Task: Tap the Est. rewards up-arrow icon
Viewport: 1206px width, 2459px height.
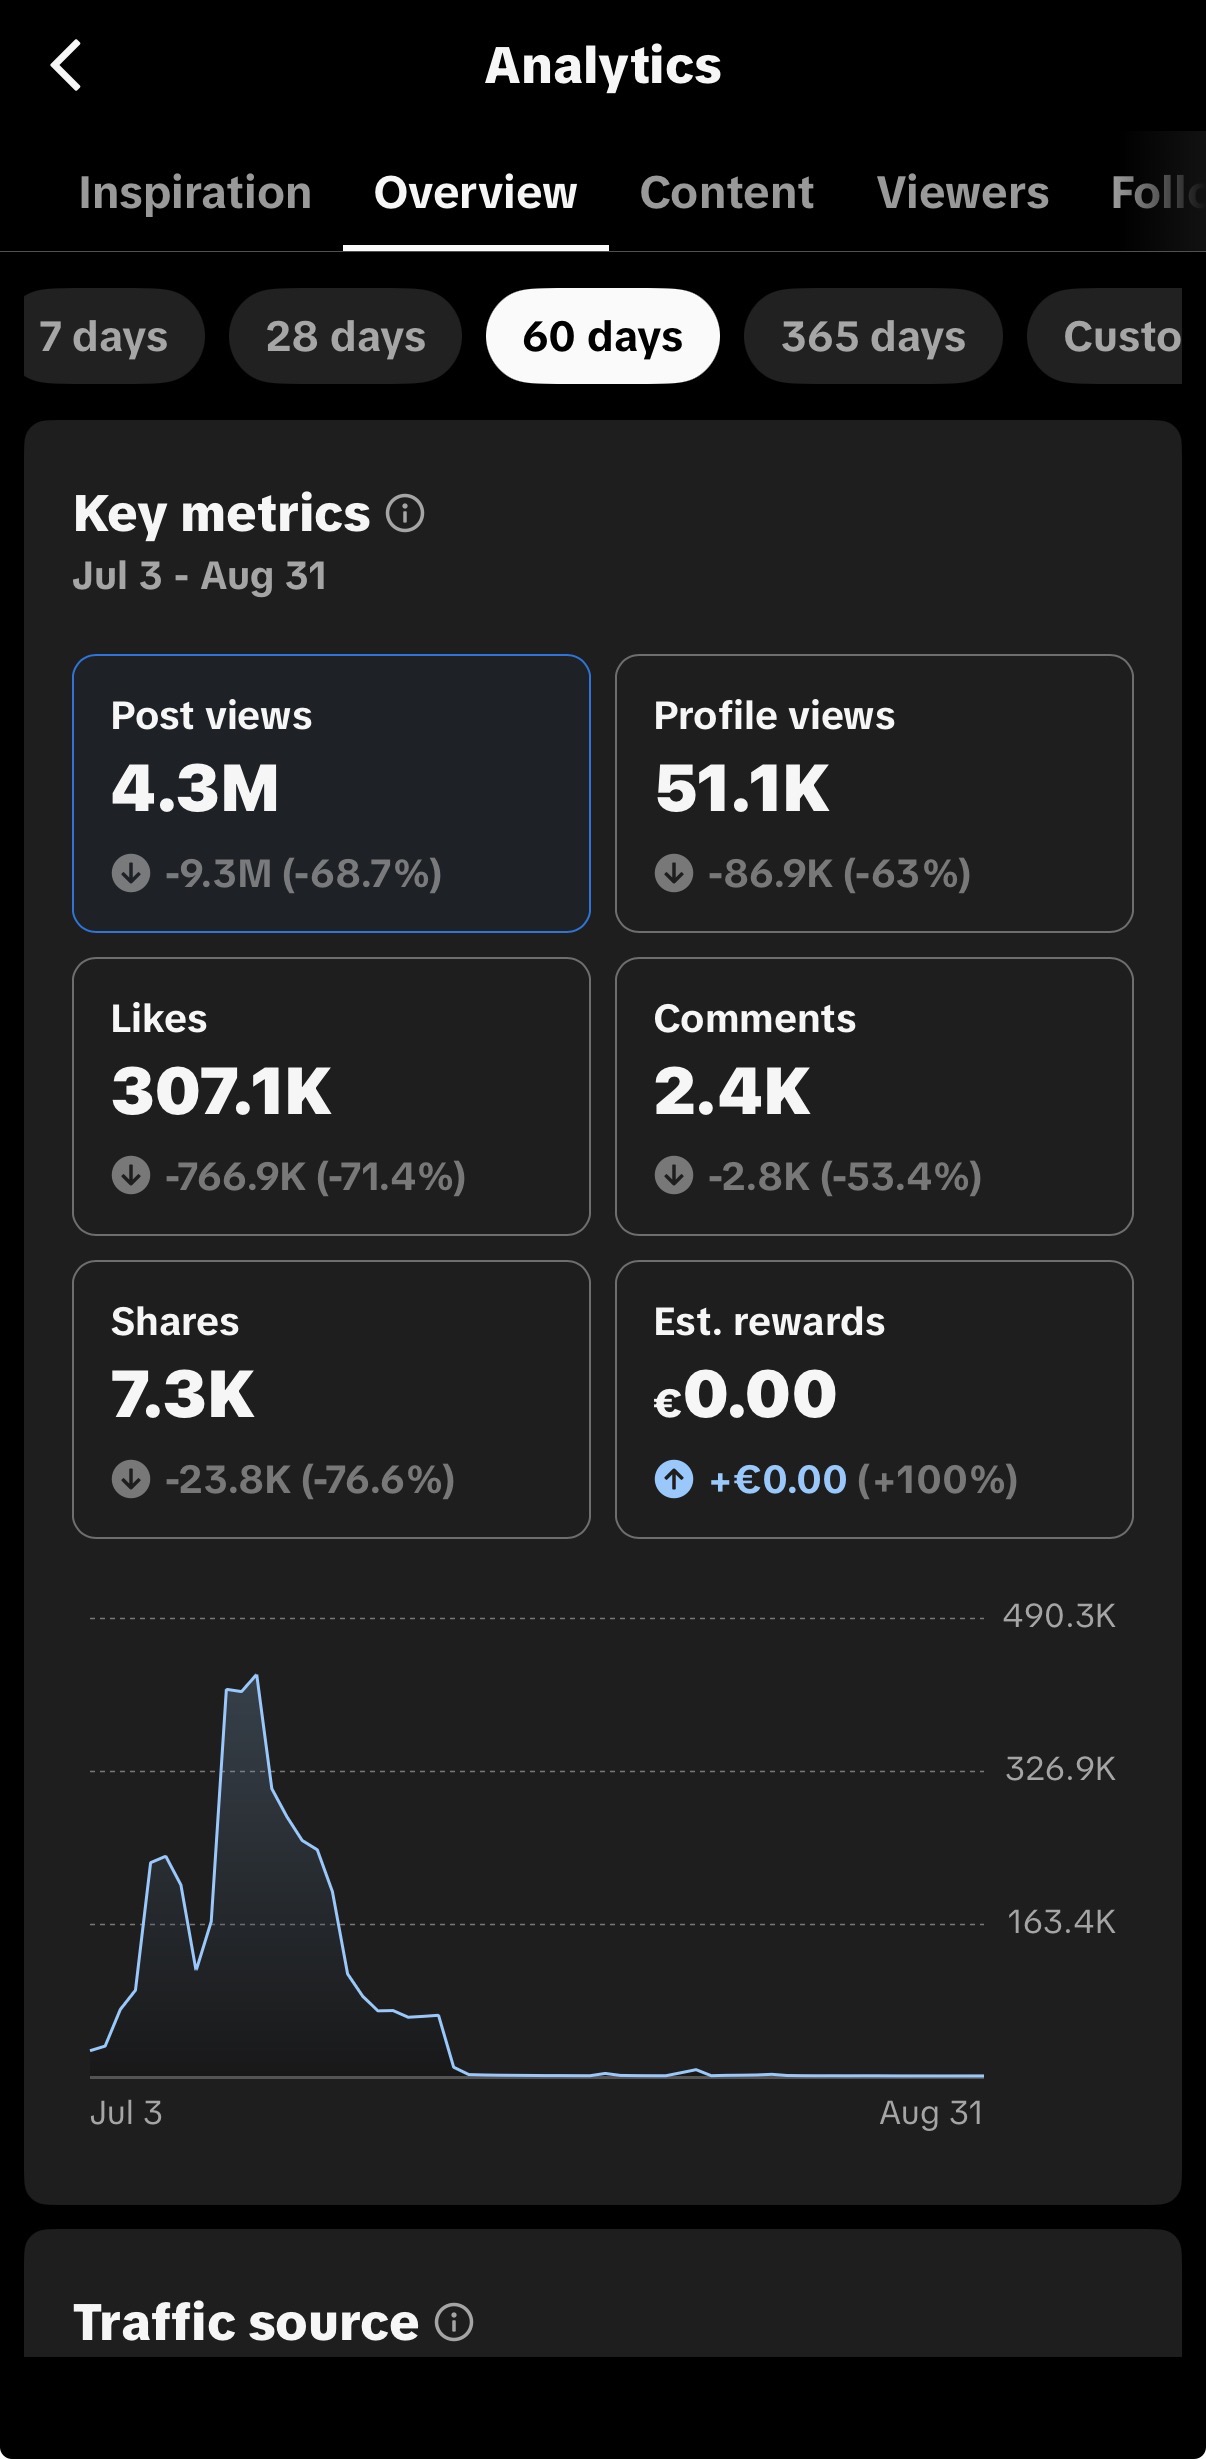Action: (674, 1479)
